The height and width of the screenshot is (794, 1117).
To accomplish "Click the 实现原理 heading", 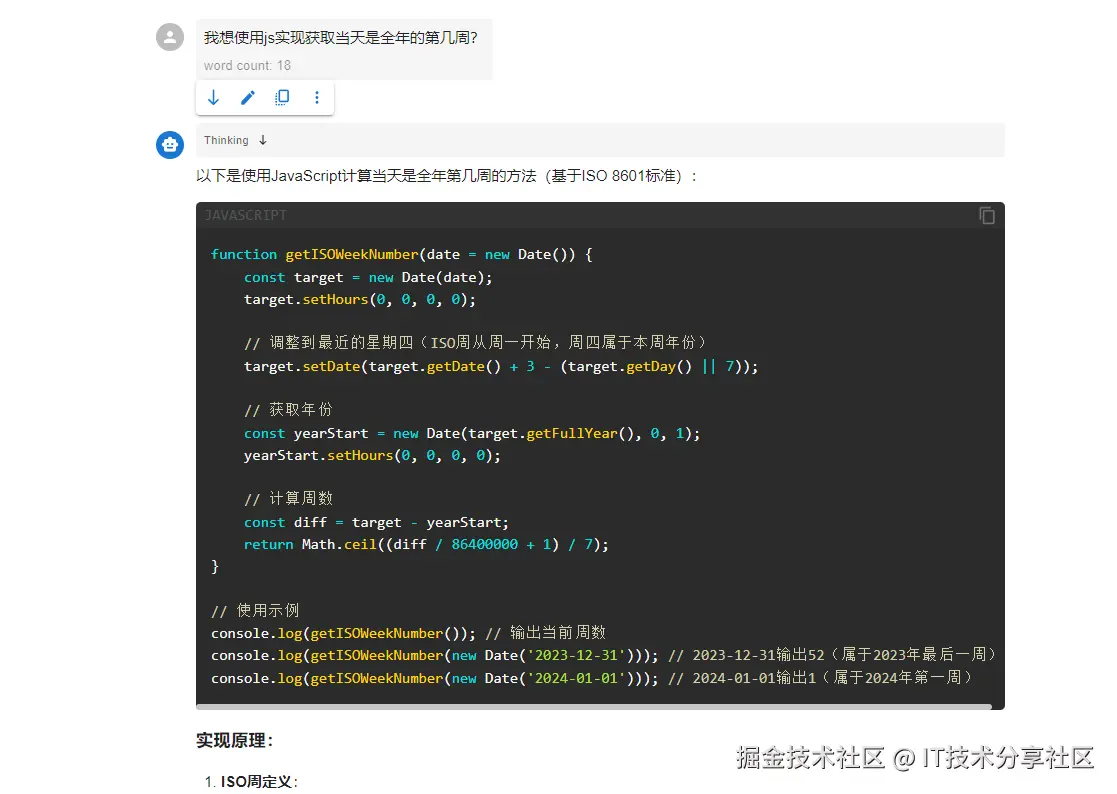I will coord(234,741).
